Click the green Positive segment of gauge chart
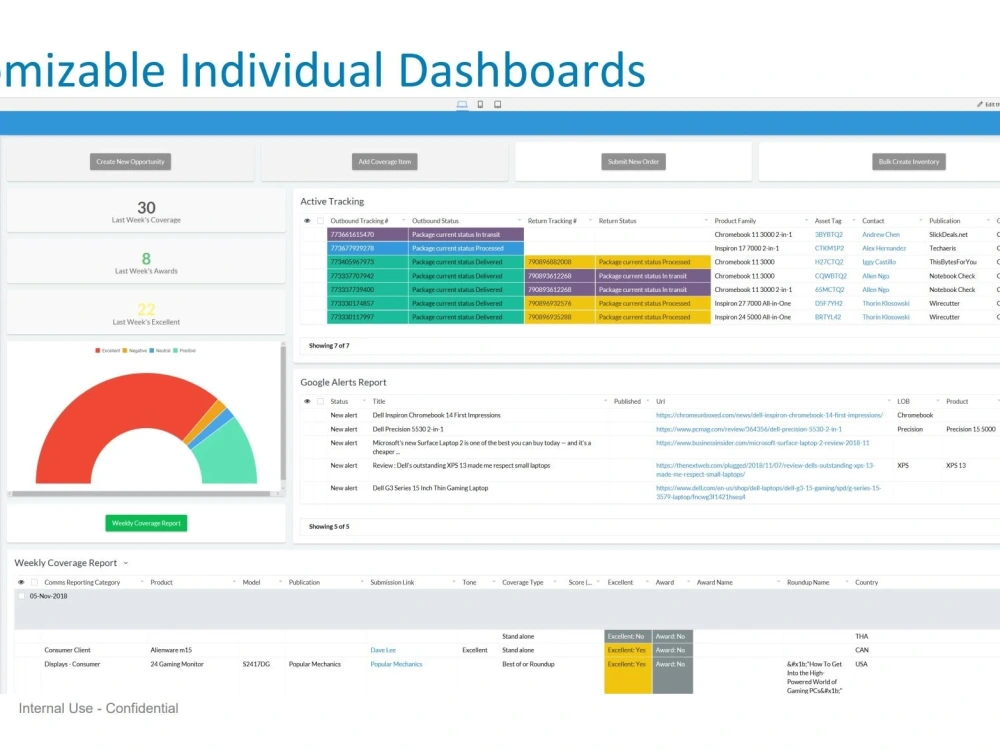This screenshot has width=1000, height=750. (226, 453)
